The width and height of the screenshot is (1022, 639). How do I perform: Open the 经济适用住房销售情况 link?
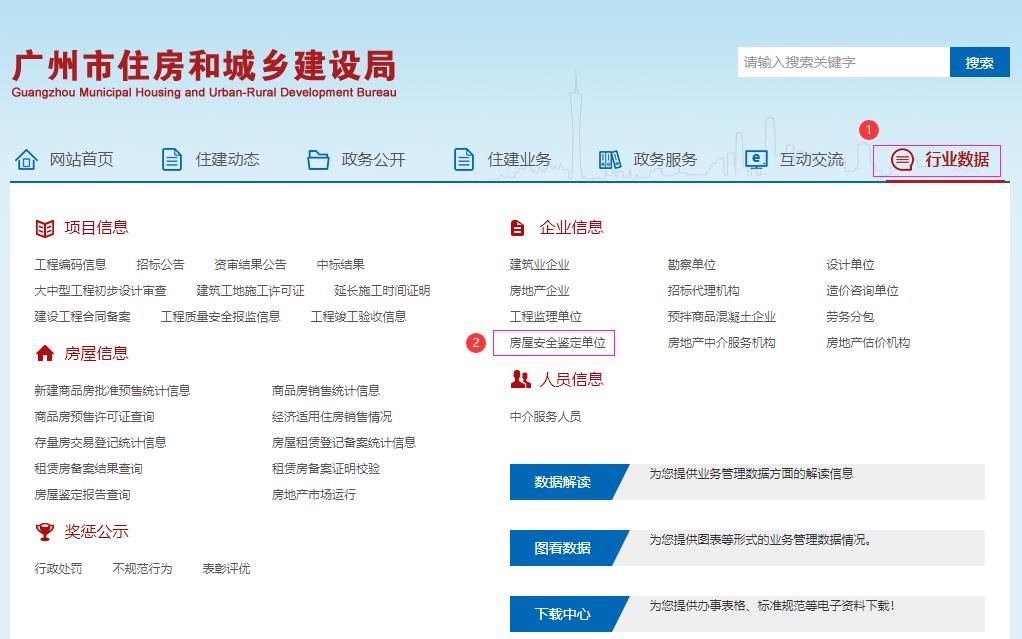click(x=332, y=417)
